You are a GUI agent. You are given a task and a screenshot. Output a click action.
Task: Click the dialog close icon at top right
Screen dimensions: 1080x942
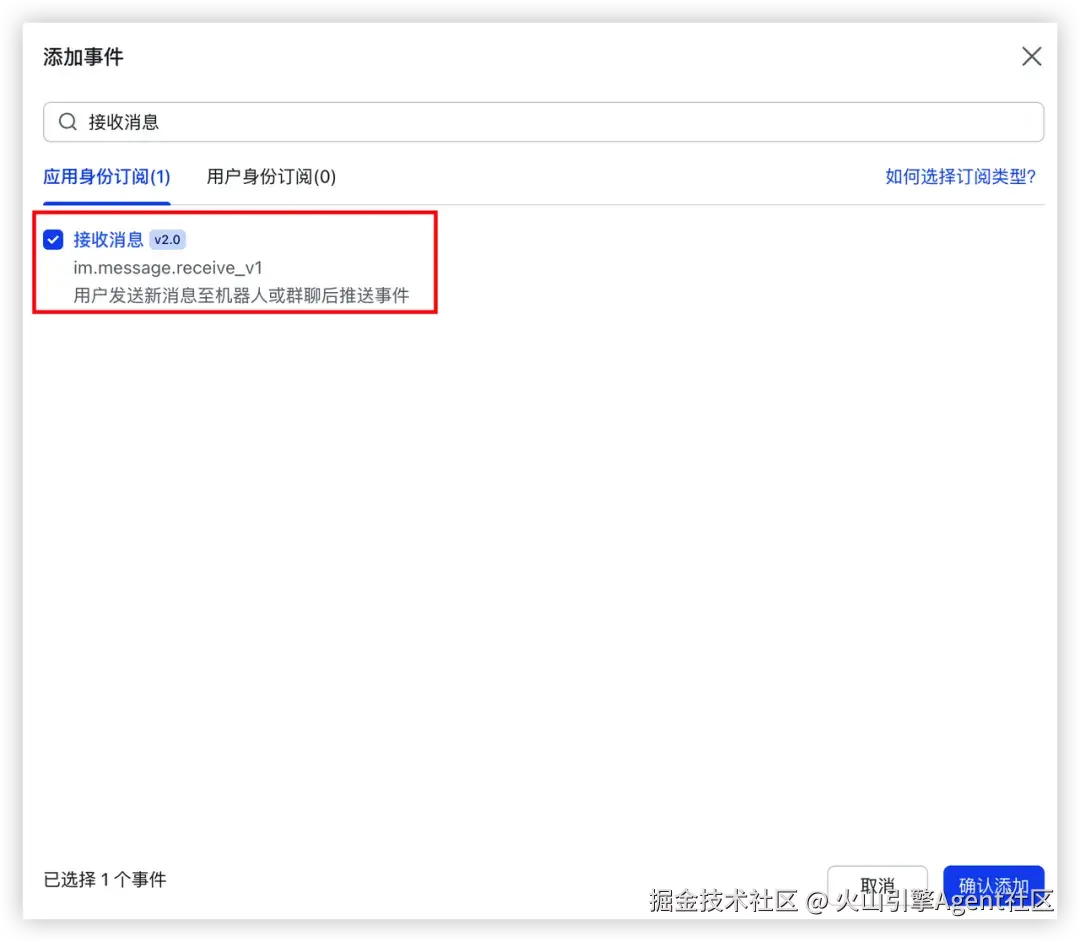coord(1031,56)
